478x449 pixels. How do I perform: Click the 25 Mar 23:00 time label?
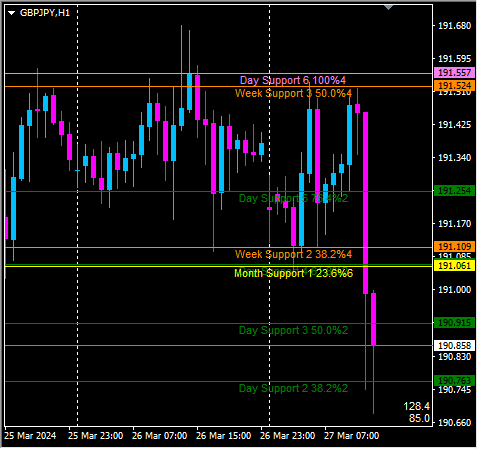(x=96, y=436)
